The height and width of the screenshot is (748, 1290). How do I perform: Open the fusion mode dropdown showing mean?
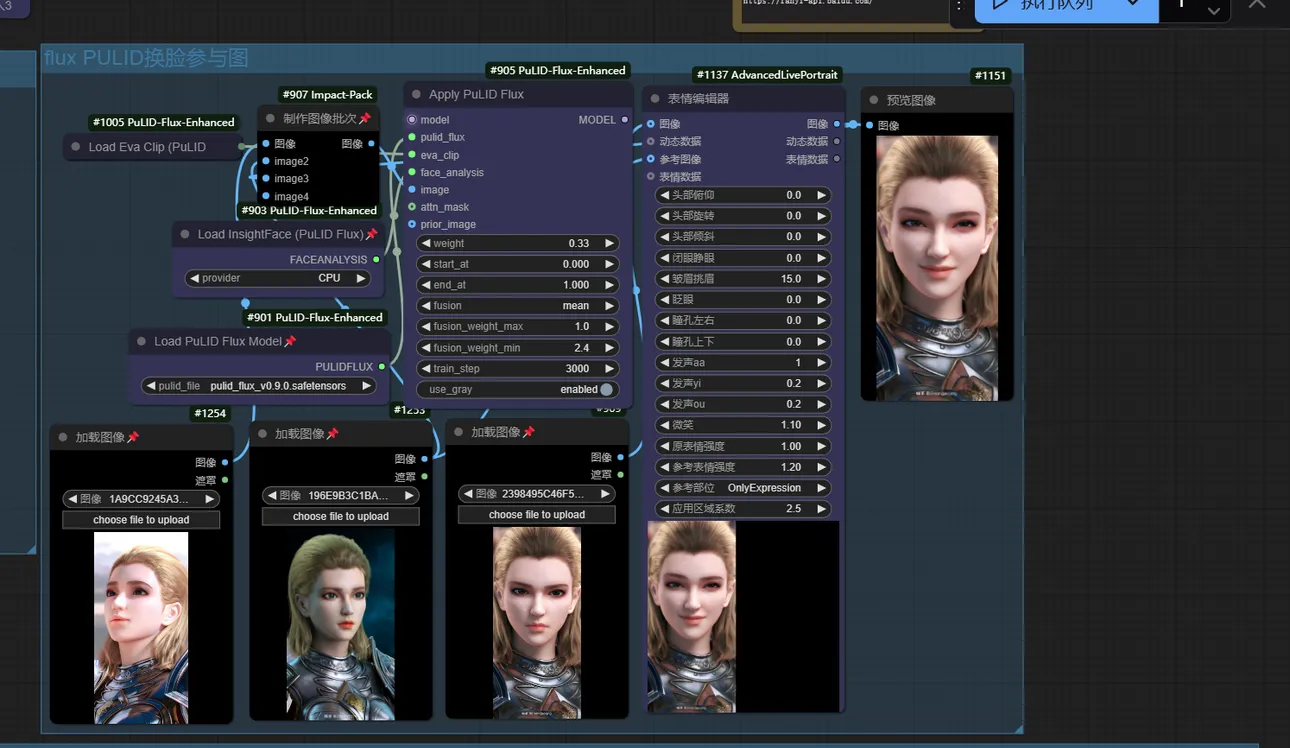pyautogui.click(x=517, y=306)
